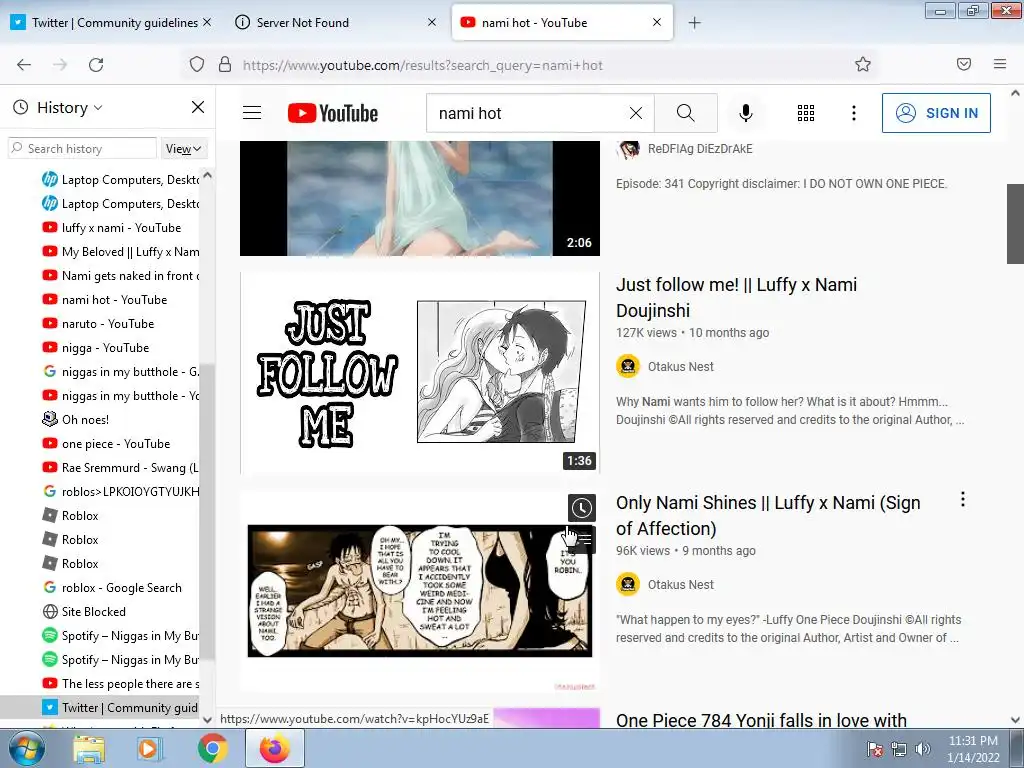Click the page vertical scrollbar thumb
Screen dimensions: 1024x768
1015,224
